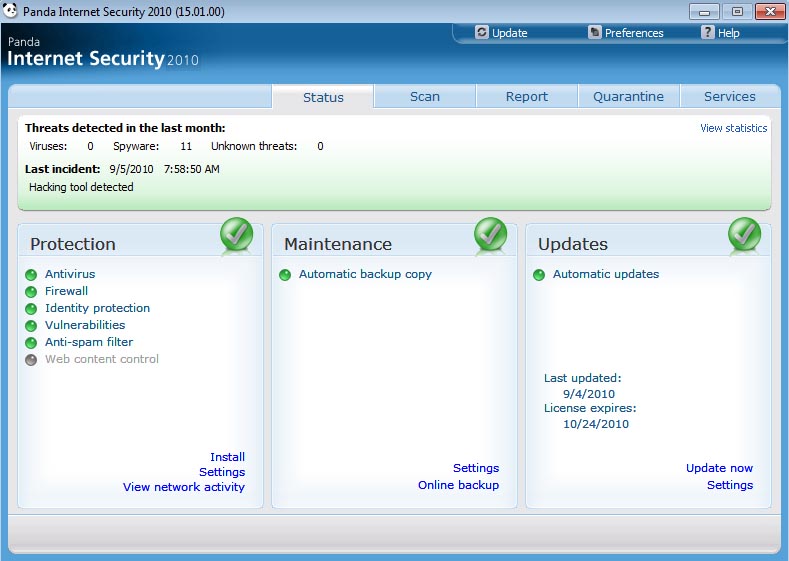The image size is (789, 561).
Task: Click the green status dot beside Antivirus
Action: point(31,275)
